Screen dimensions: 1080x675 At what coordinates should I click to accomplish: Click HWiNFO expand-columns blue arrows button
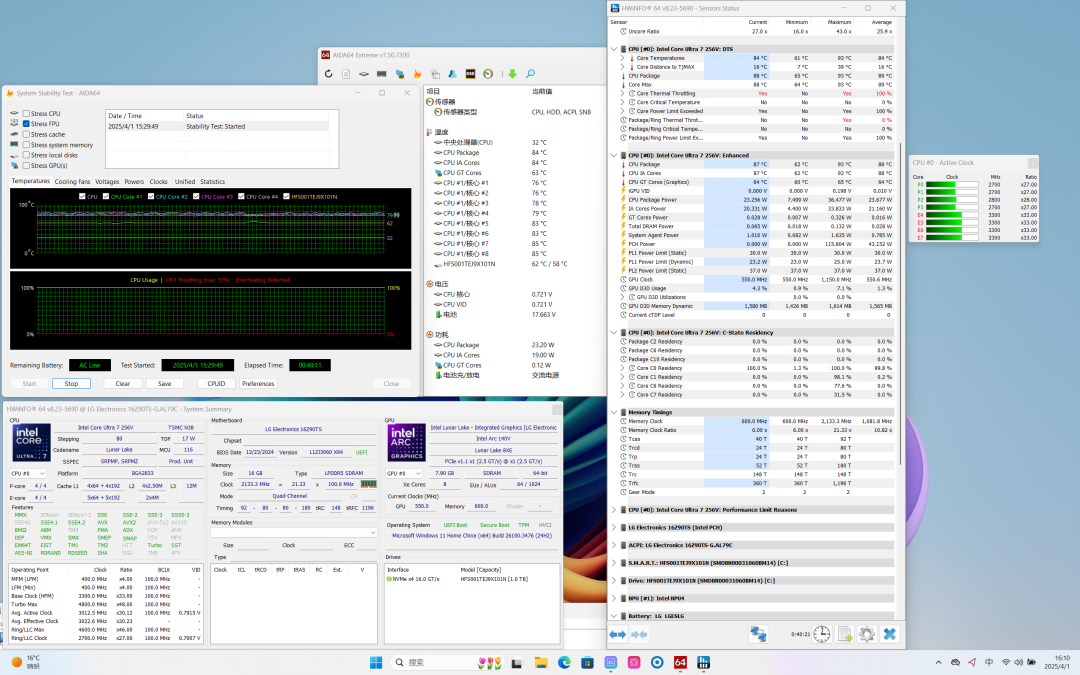pos(618,634)
